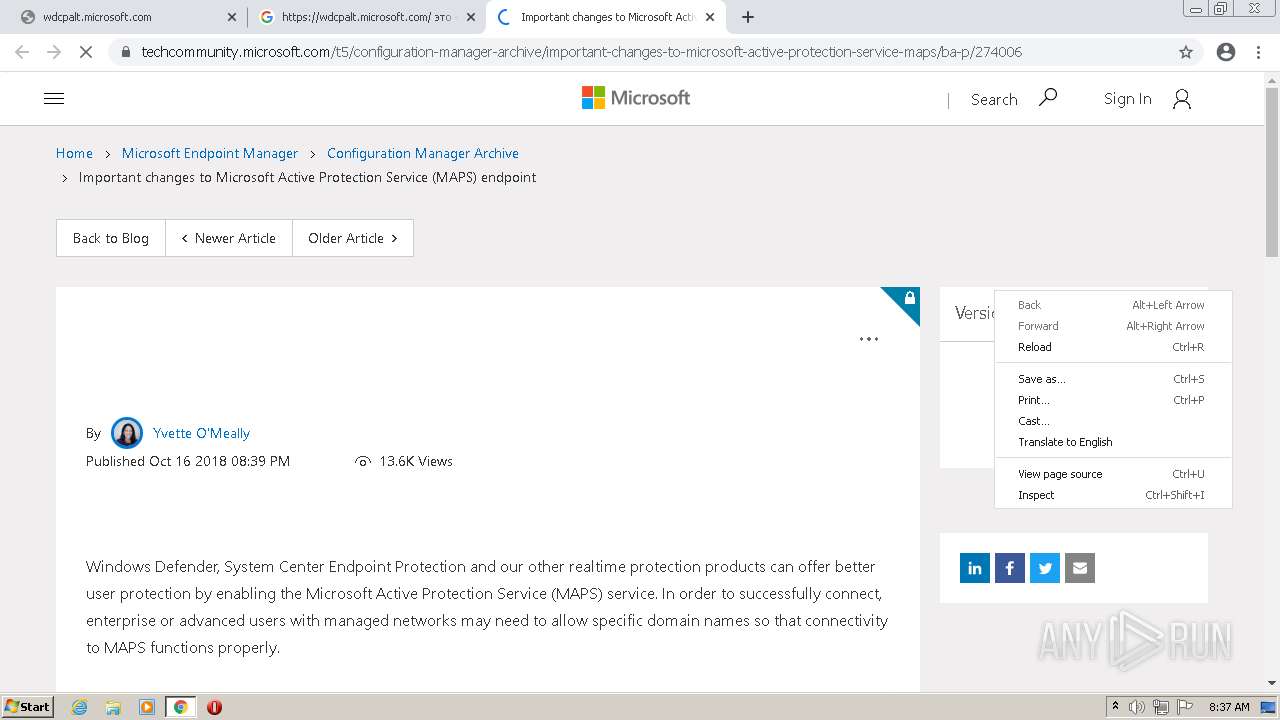Open Internet Explorer from the taskbar
This screenshot has width=1280, height=720.
click(80, 707)
